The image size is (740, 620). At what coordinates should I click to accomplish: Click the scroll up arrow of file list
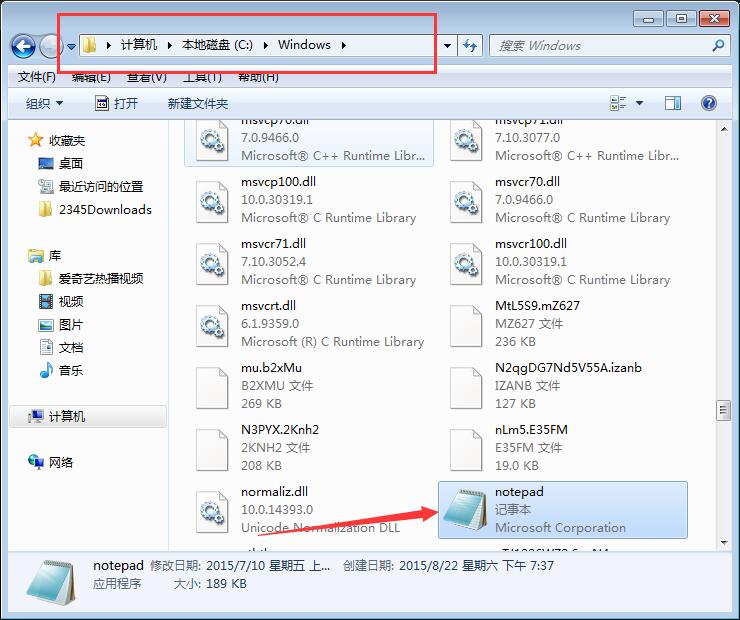[724, 129]
